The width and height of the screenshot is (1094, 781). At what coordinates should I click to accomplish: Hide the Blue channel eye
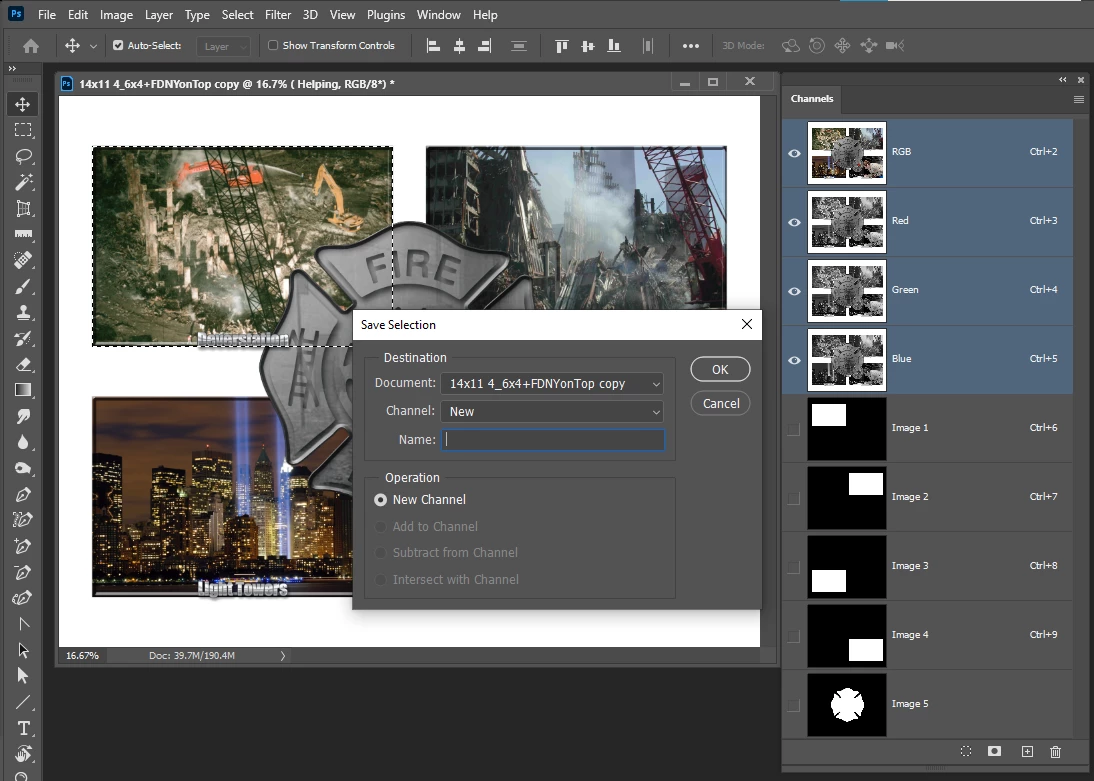pos(794,360)
